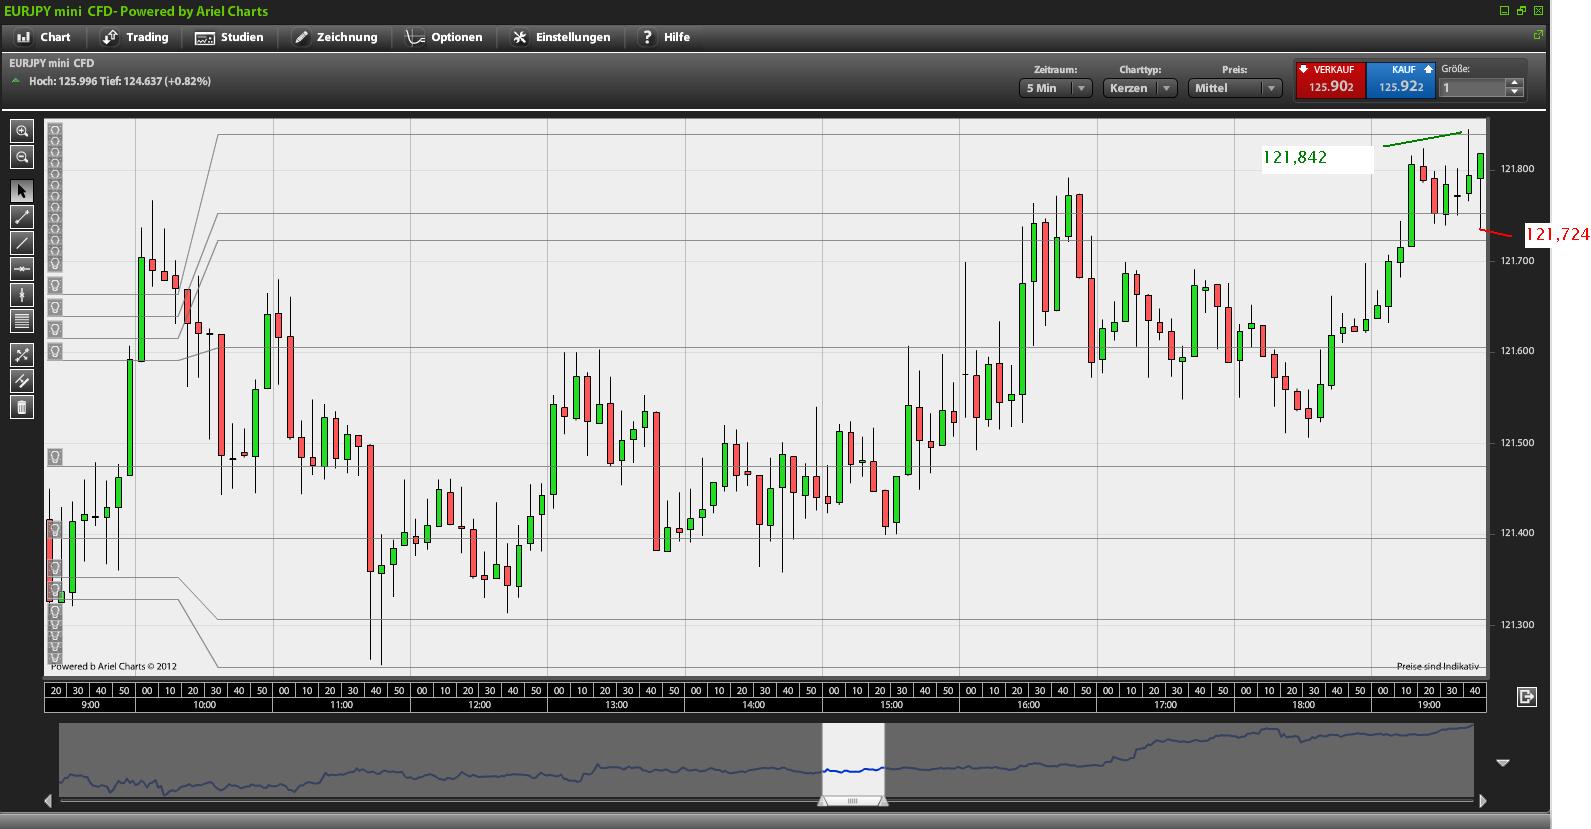Toggle the lightbulb marker near the 121.500 level
This screenshot has width=1591, height=829.
(56, 457)
